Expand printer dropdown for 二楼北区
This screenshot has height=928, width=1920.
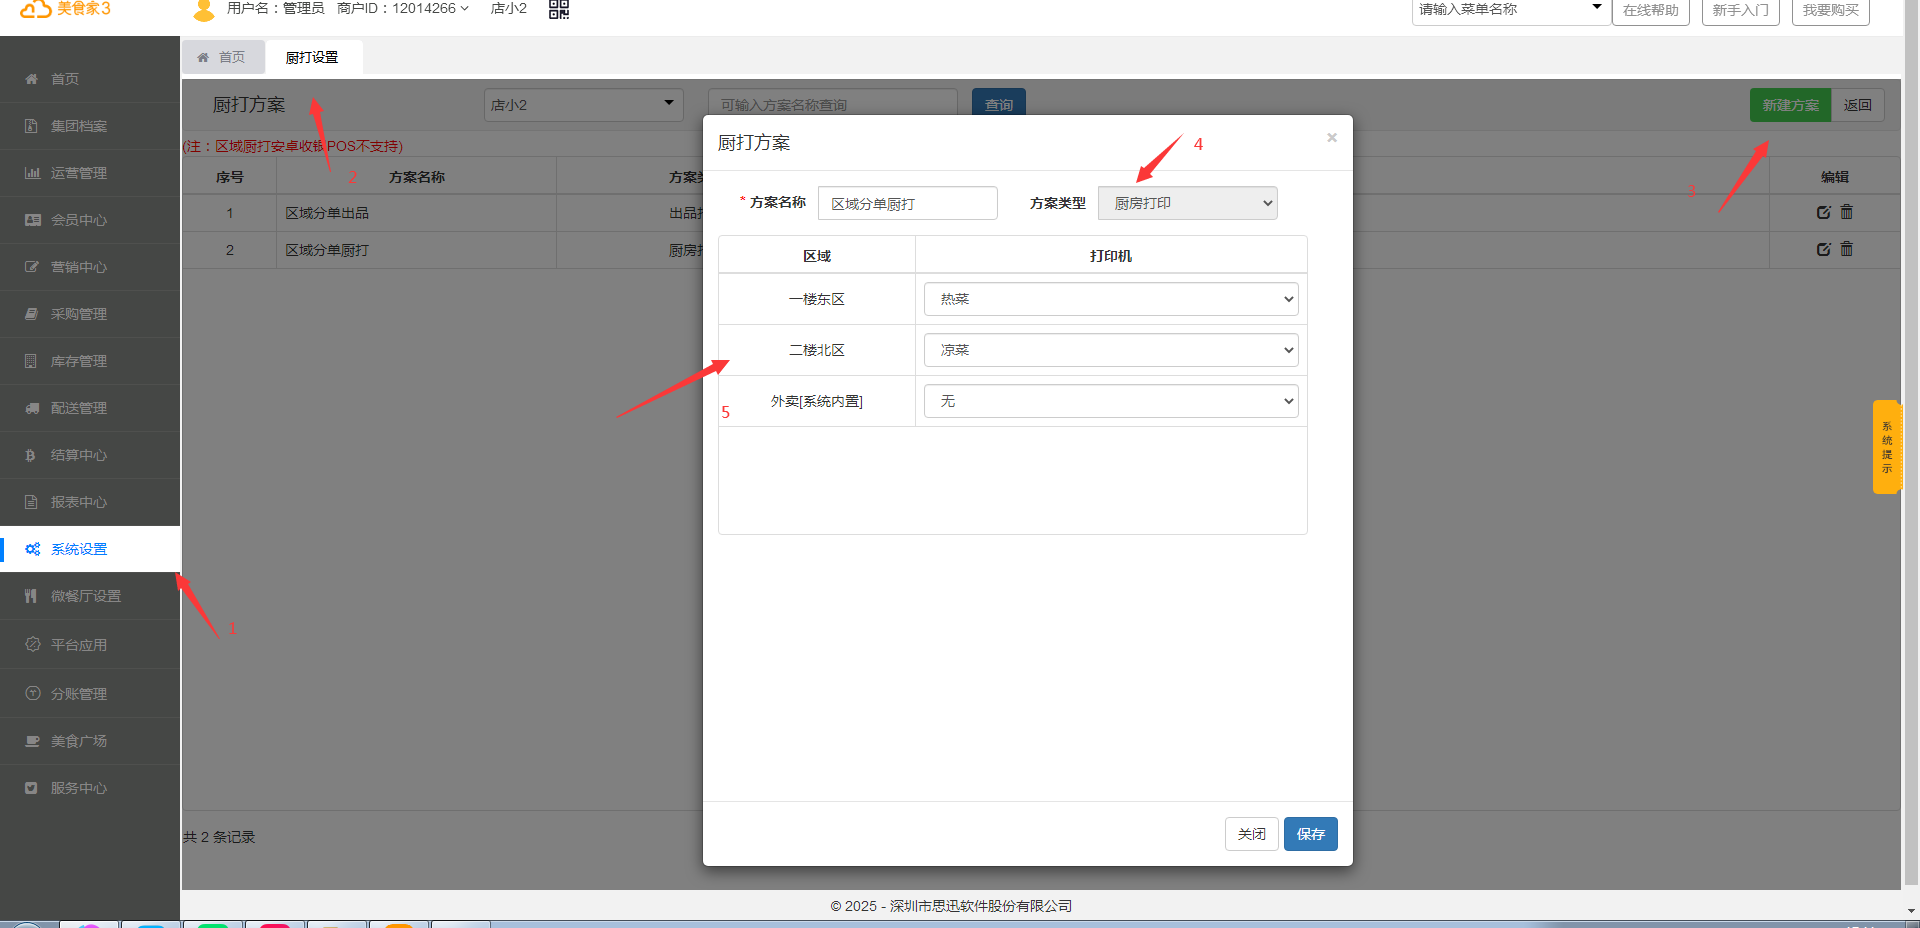[x=1110, y=350]
